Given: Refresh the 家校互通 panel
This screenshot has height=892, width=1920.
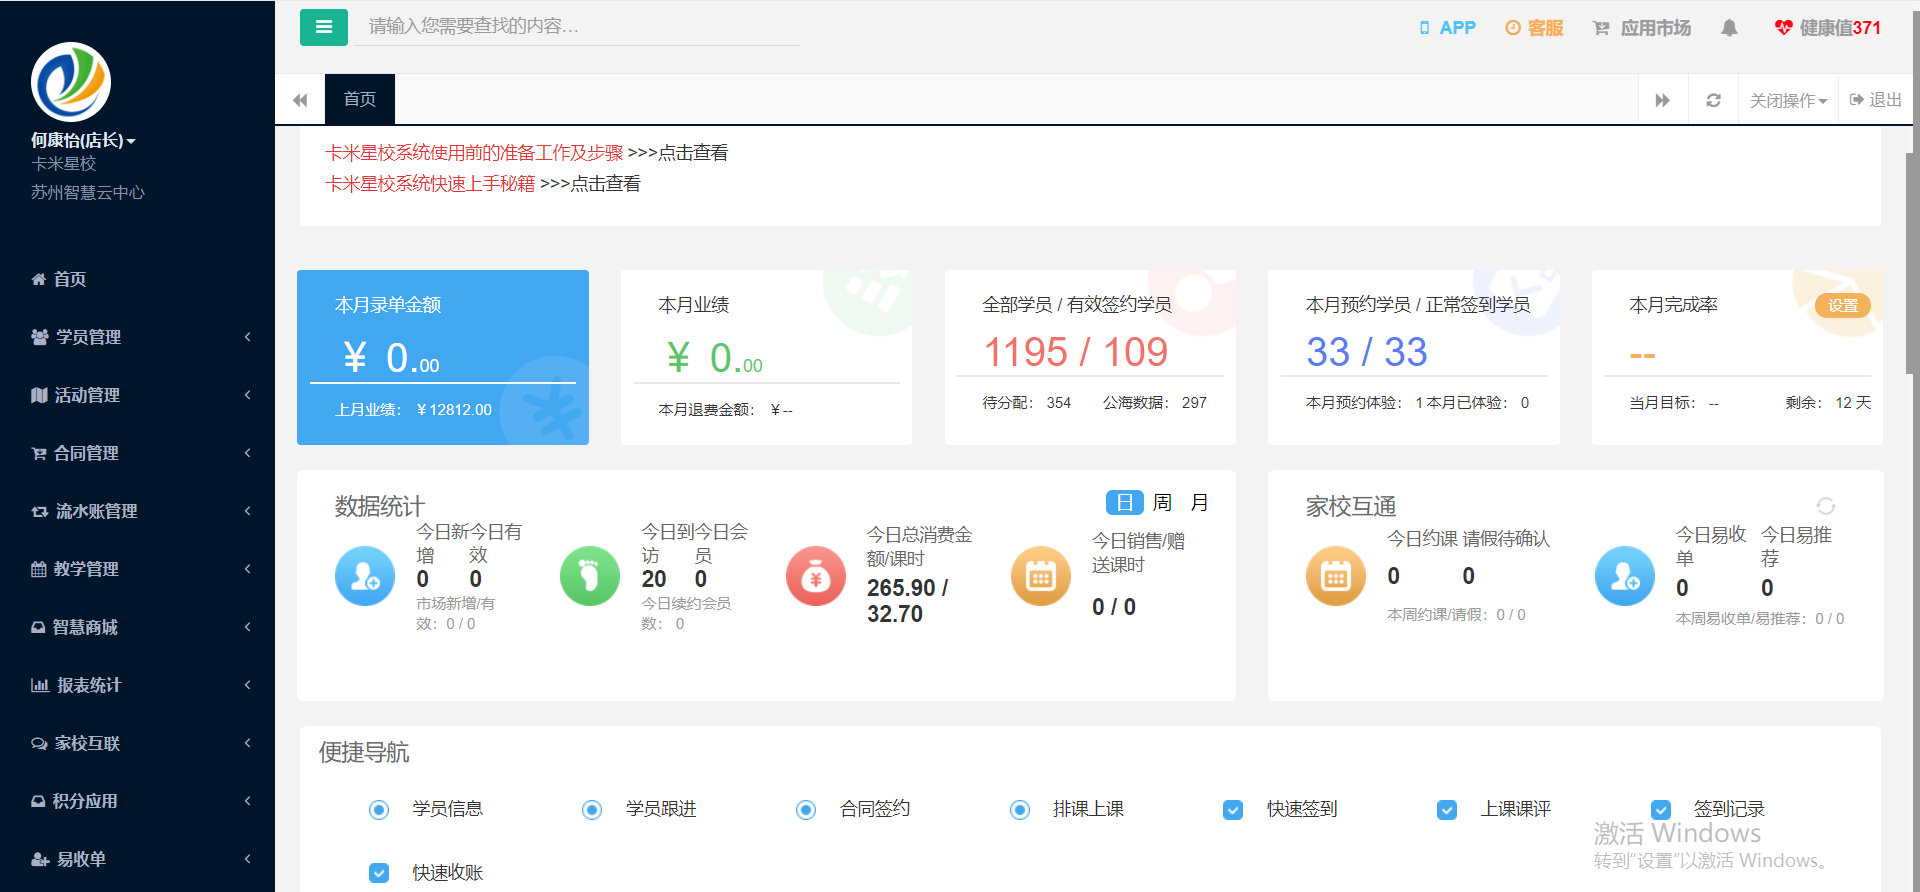Looking at the screenshot, I should [1826, 506].
